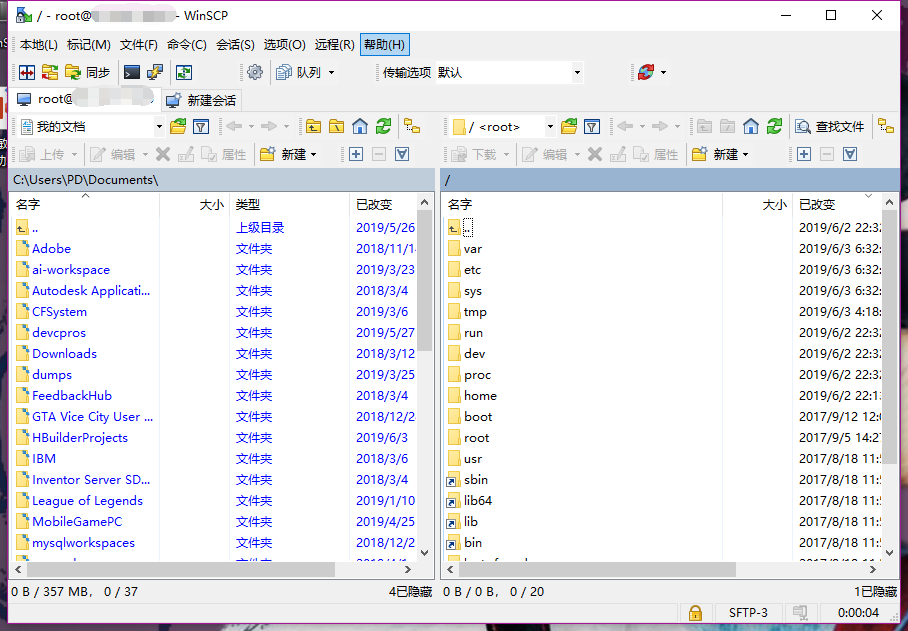
Task: Click the local 新建 button
Action: point(288,155)
